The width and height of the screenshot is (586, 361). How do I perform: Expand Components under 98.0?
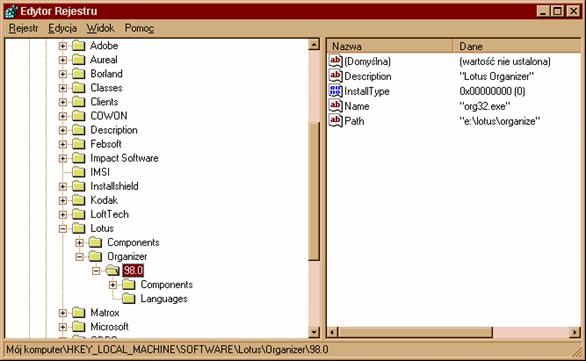click(x=113, y=285)
